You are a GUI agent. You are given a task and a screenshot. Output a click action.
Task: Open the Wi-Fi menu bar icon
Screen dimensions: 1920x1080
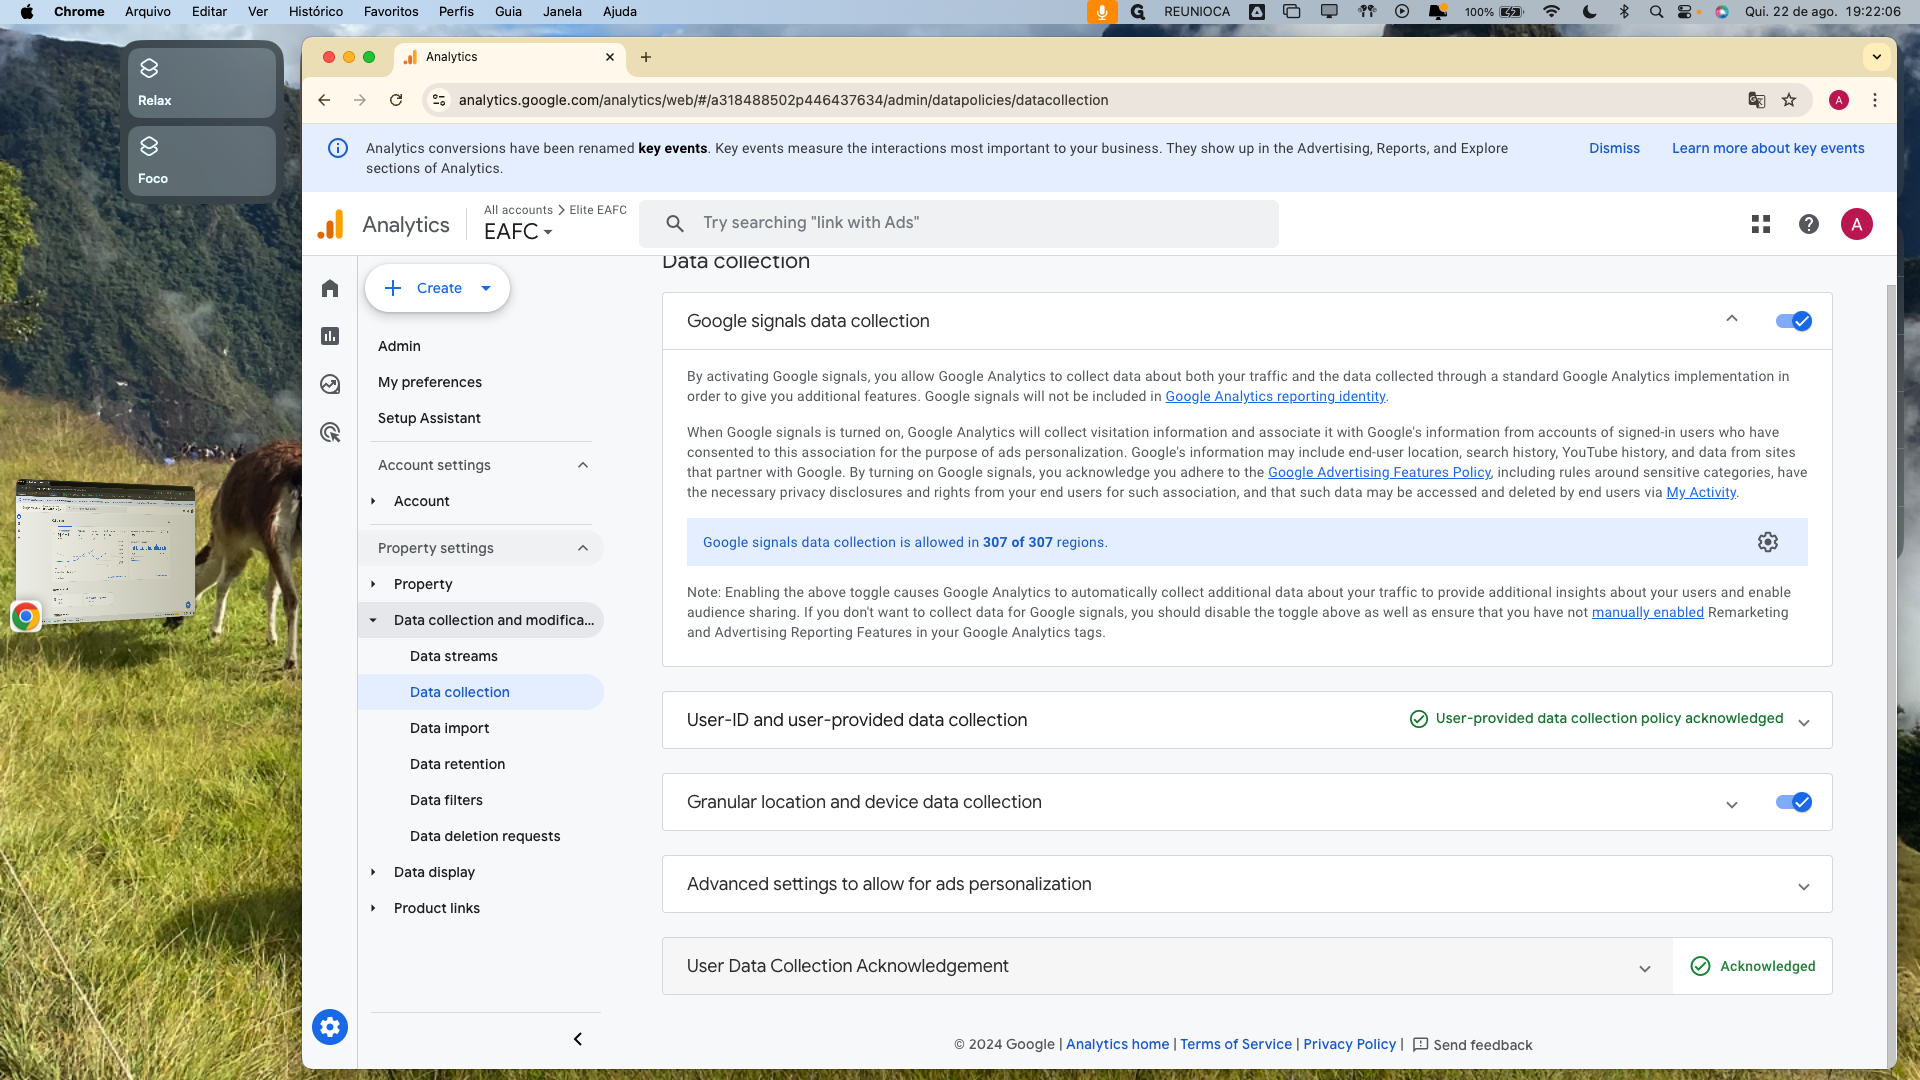(1552, 12)
